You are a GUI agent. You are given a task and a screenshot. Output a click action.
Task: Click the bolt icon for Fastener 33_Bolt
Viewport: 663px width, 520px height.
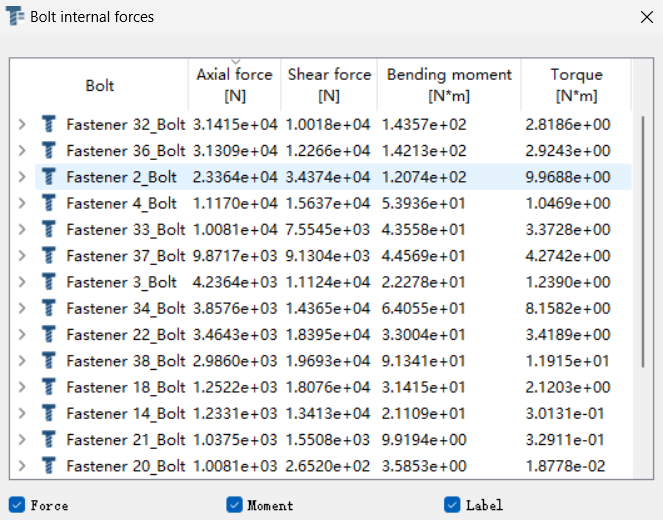point(49,229)
